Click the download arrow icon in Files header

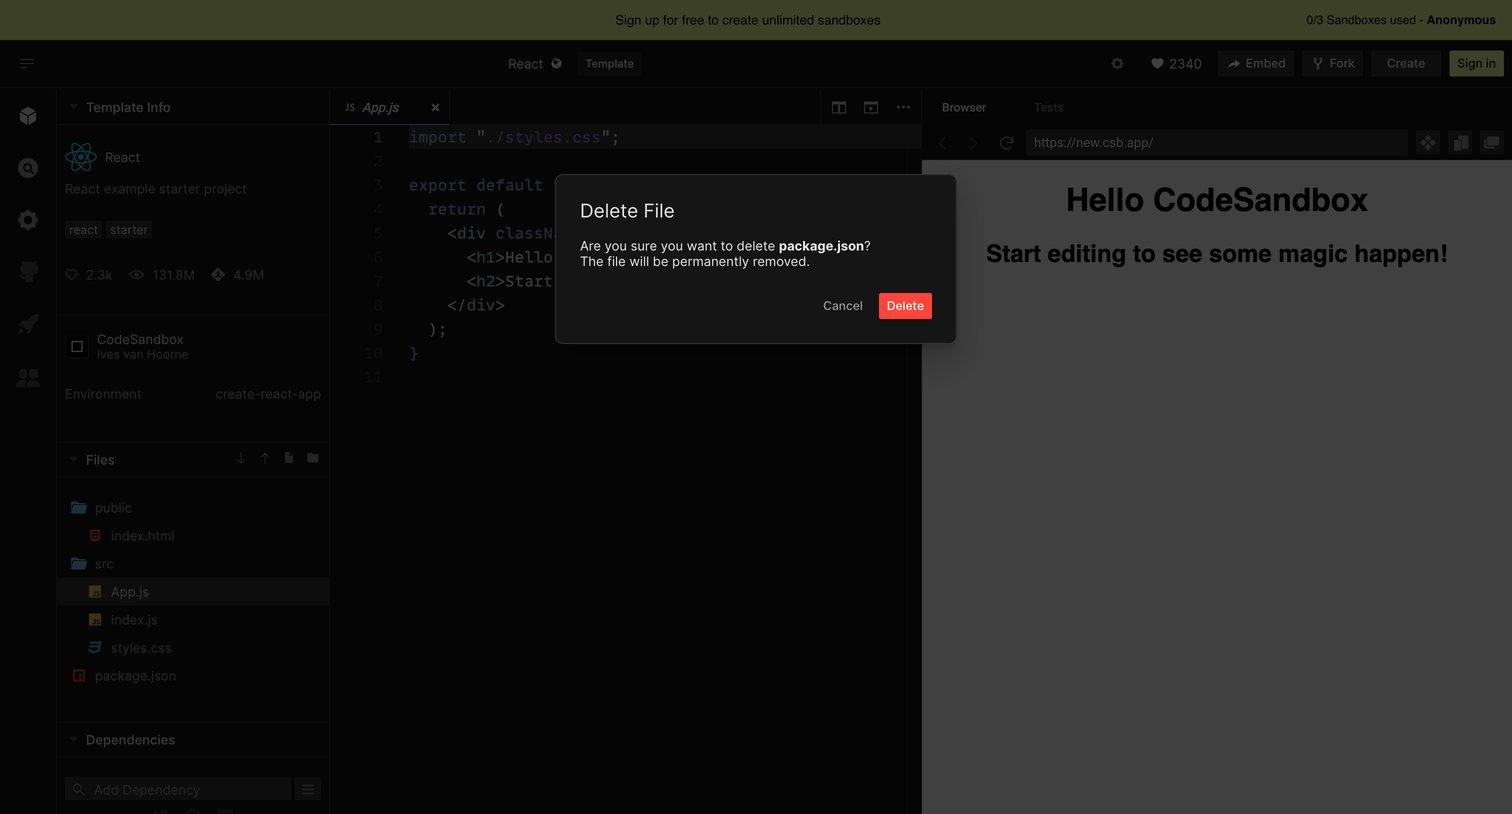pos(240,458)
